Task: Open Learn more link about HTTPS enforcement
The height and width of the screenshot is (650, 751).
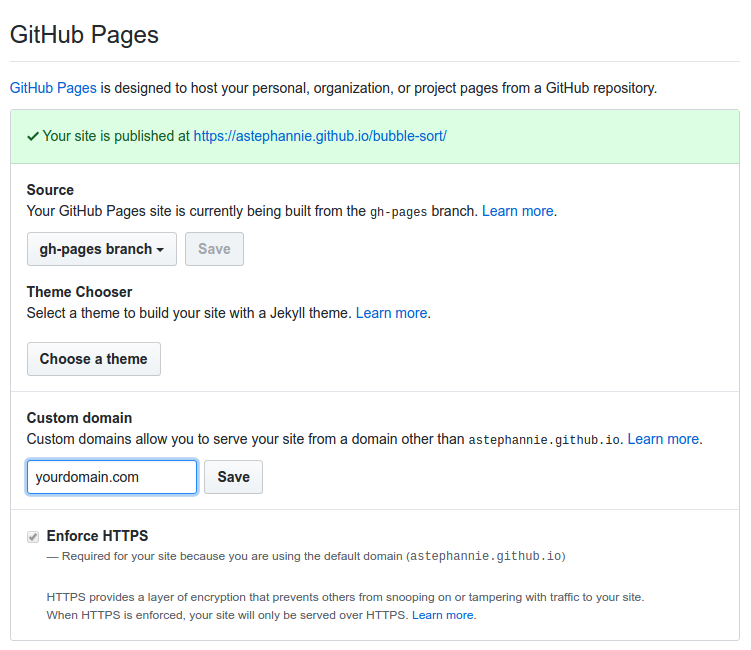Action: pyautogui.click(x=443, y=615)
